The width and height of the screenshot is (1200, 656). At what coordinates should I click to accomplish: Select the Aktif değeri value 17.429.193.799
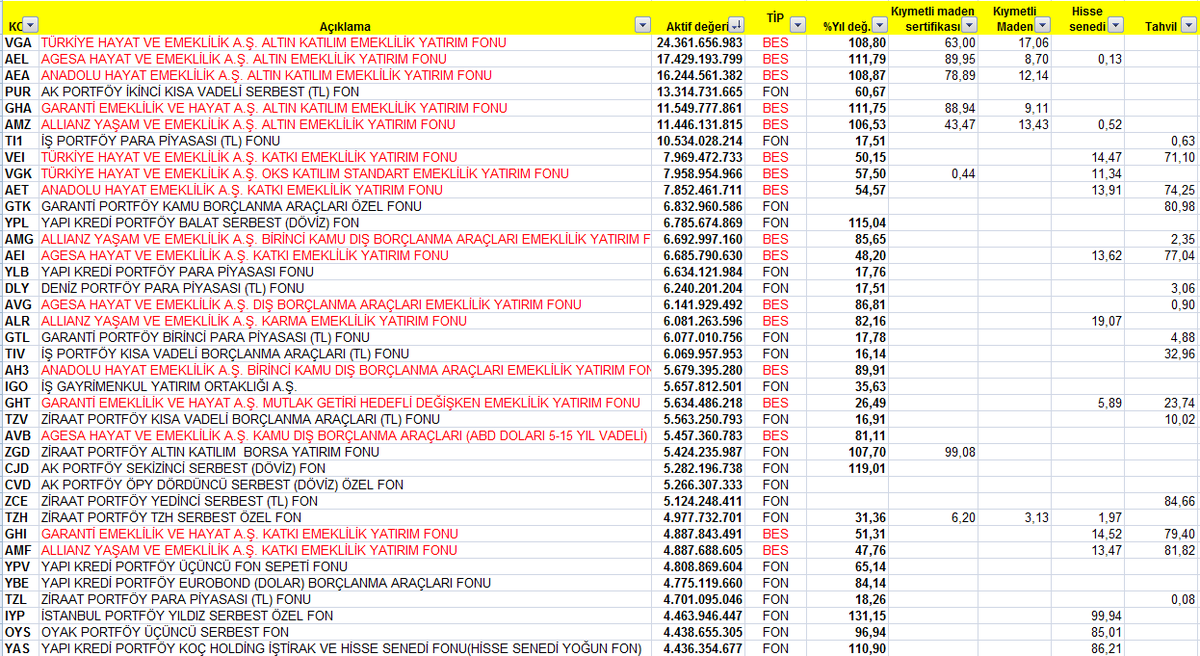click(x=700, y=60)
